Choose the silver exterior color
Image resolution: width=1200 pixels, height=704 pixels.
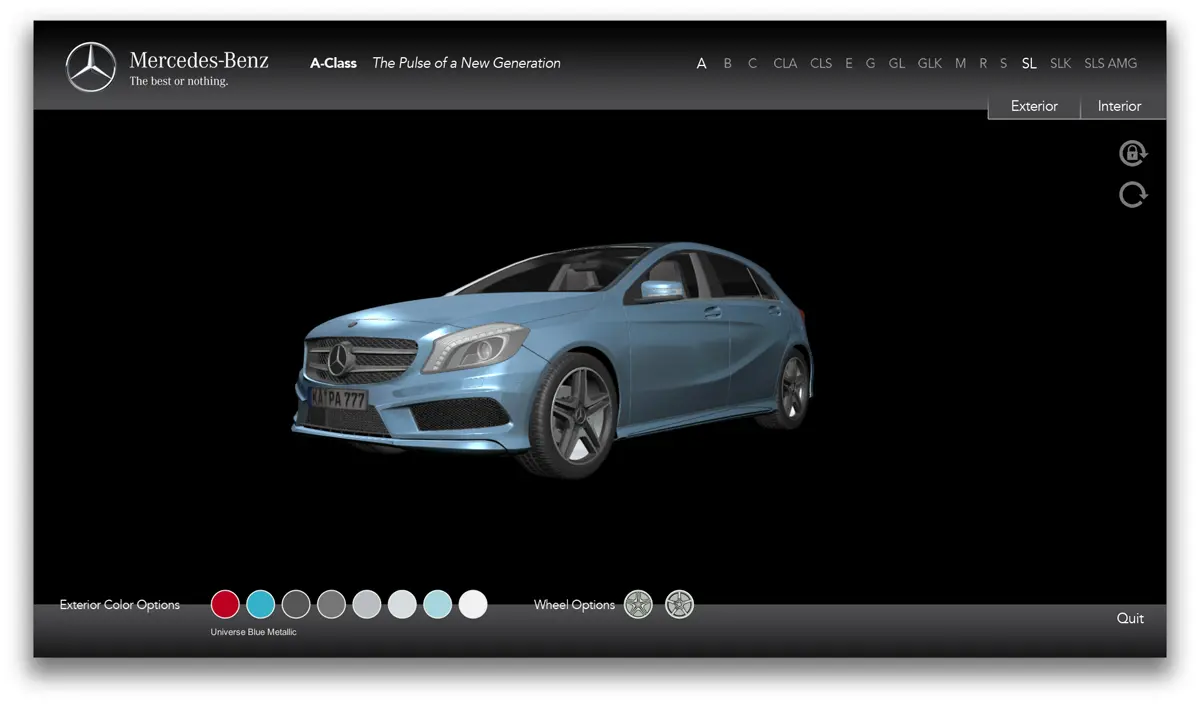367,604
